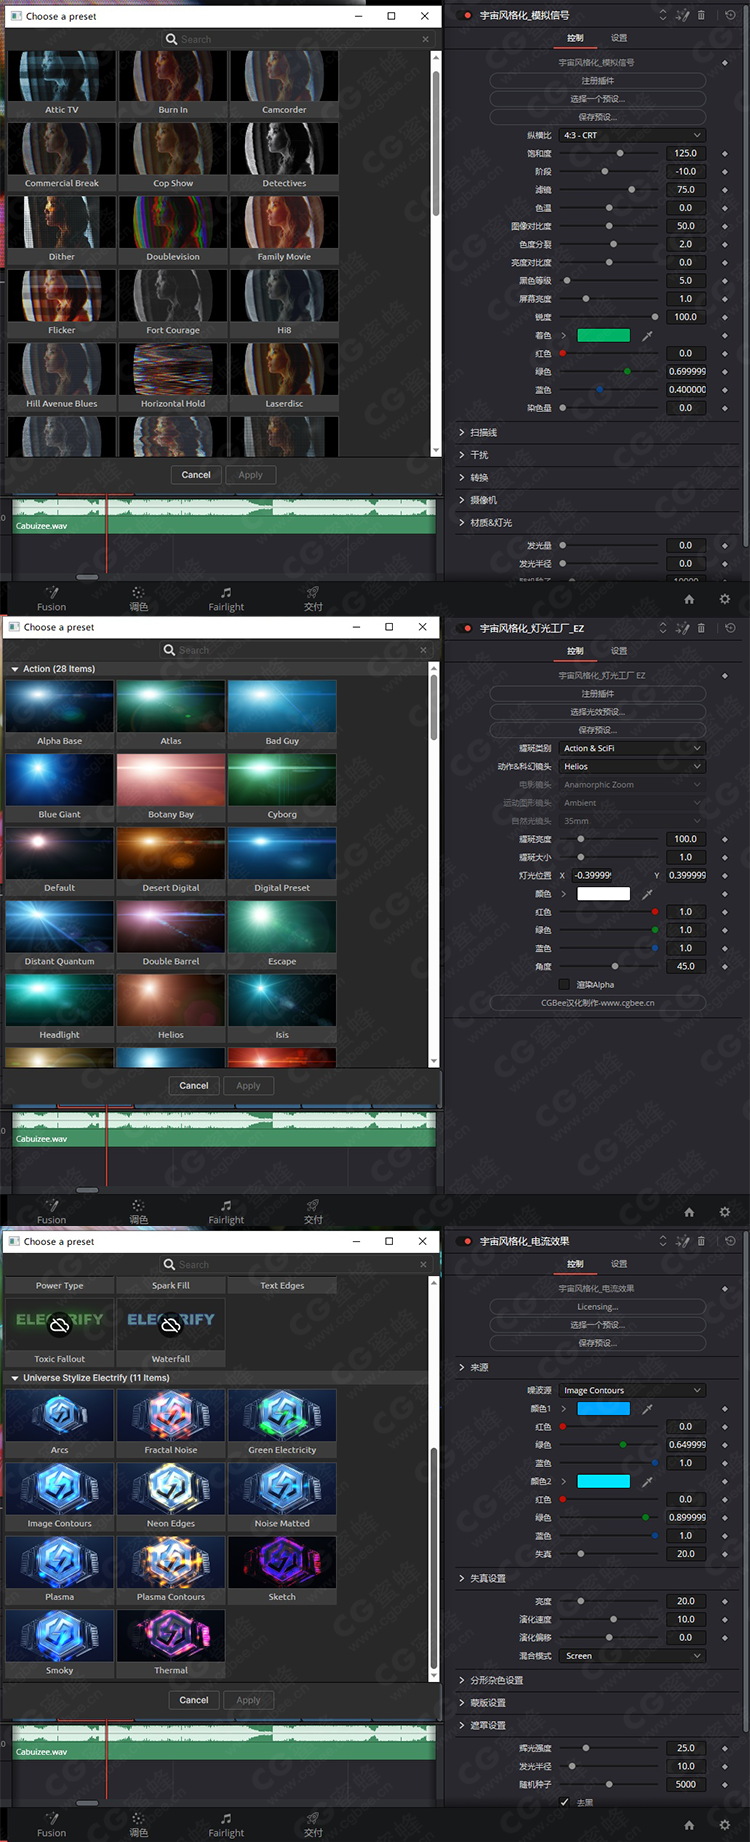Select 控制 tab in 宇宙风格化_电流效果 panel

coord(575,1264)
